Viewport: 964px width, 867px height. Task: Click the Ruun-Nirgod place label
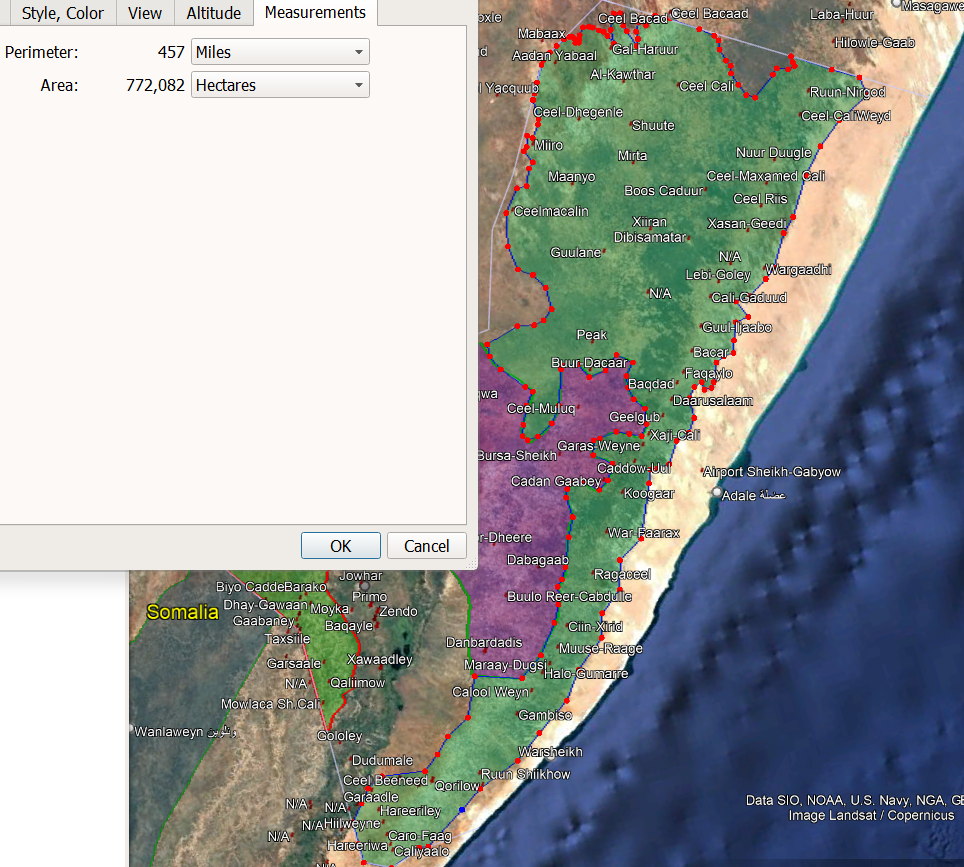click(x=847, y=92)
